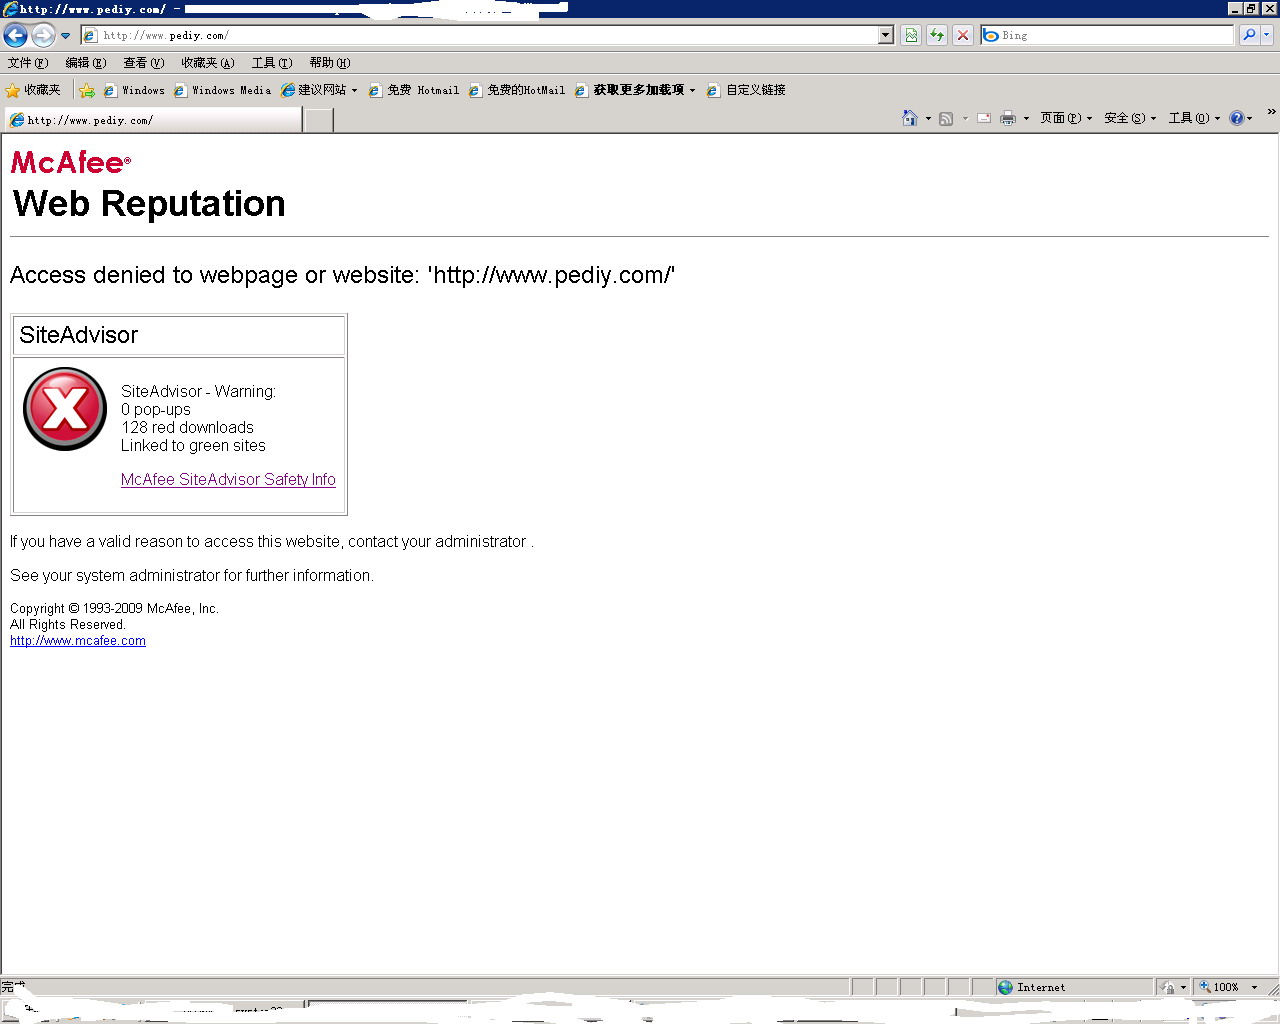The width and height of the screenshot is (1280, 1024).
Task: Open the 自定义链接 favorites link
Action: click(x=746, y=90)
